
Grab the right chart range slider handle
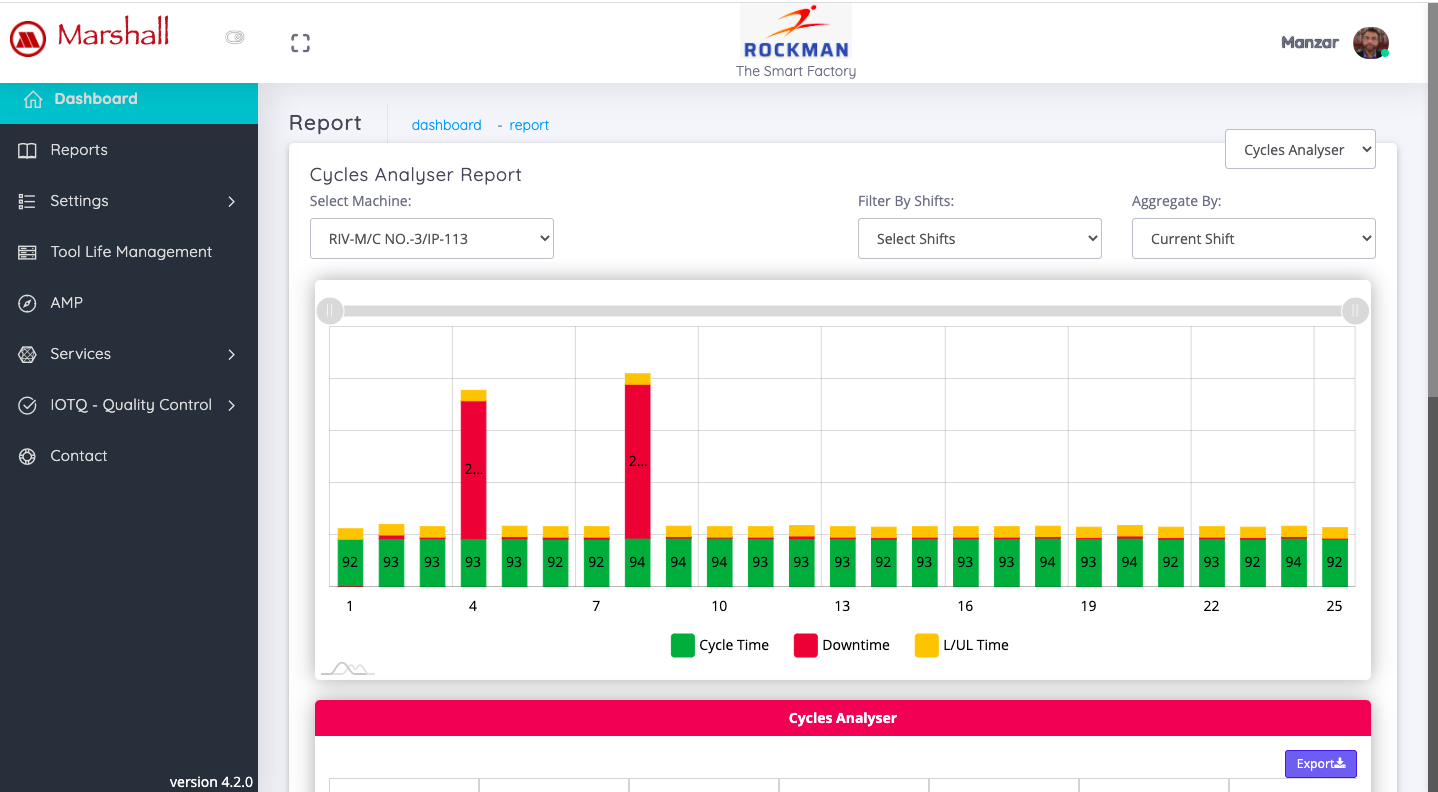pyautogui.click(x=1355, y=311)
